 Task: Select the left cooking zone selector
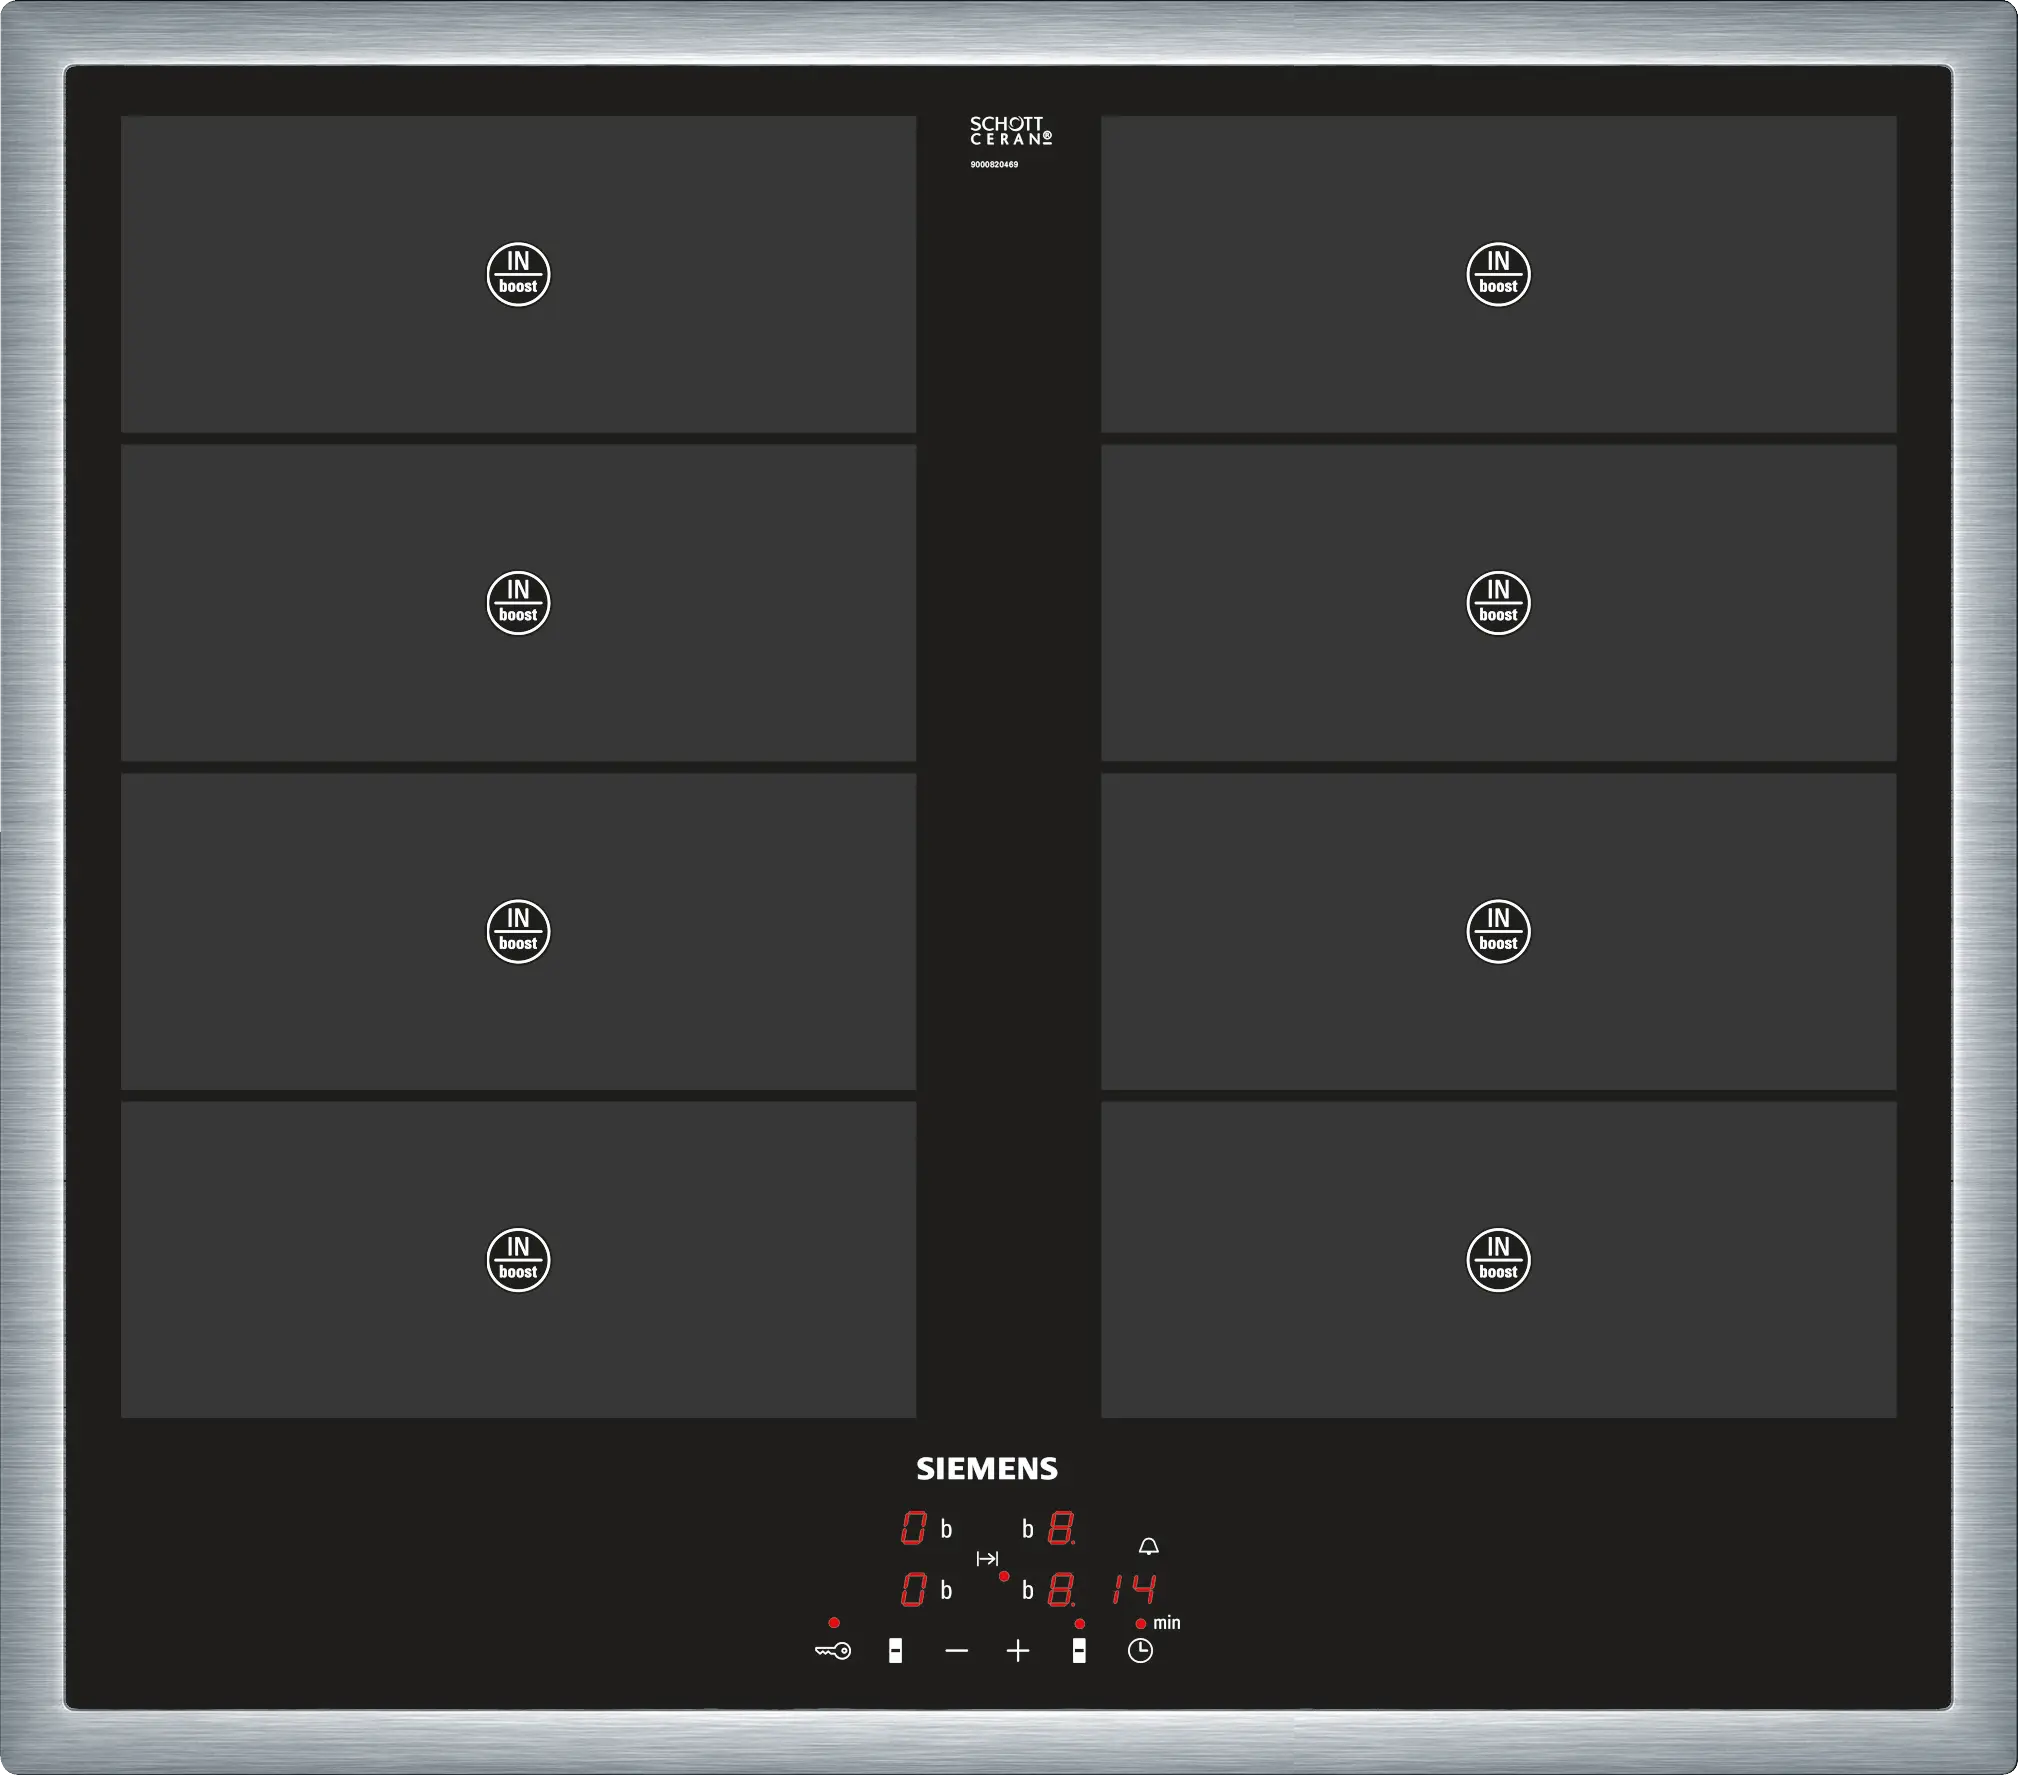click(x=895, y=1651)
